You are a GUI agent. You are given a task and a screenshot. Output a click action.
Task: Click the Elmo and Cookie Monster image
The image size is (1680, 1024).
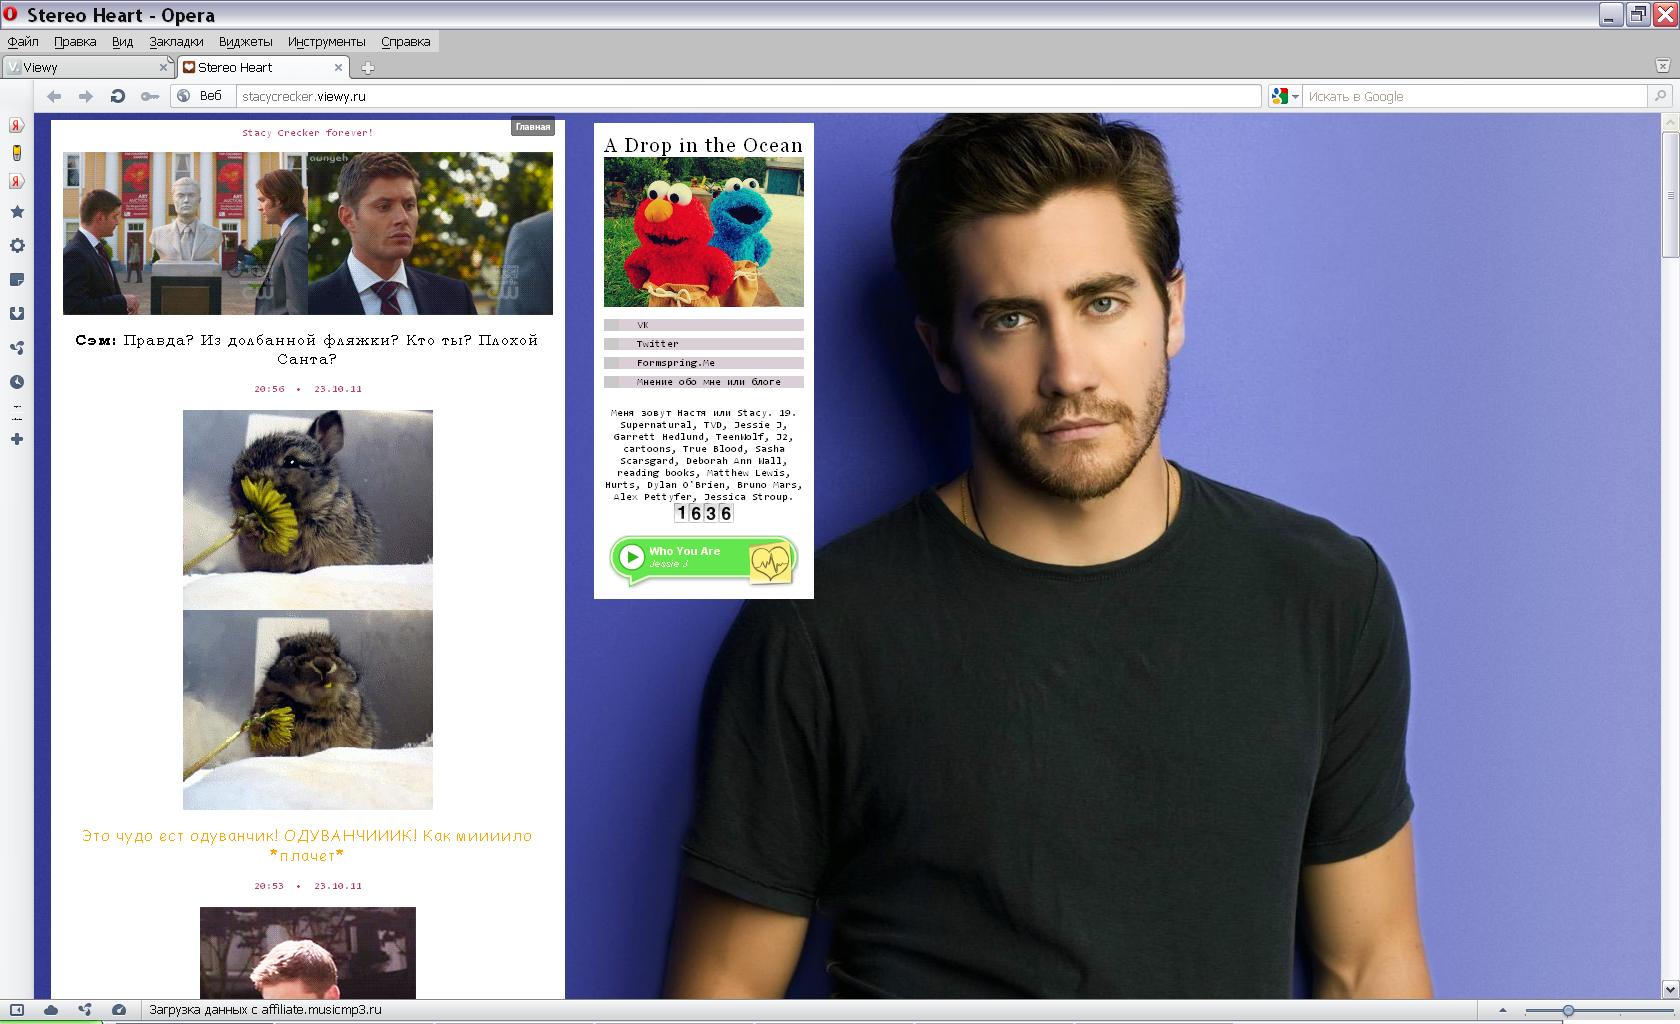coord(704,232)
